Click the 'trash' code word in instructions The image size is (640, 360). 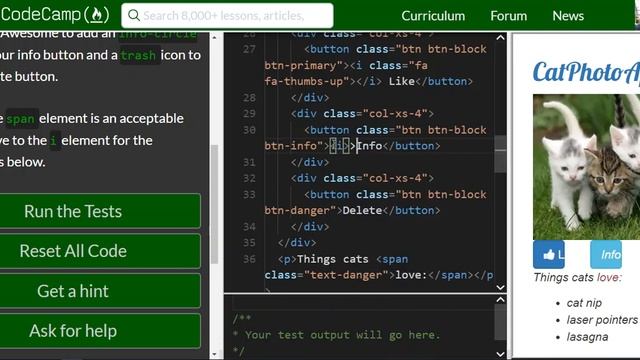[138, 55]
